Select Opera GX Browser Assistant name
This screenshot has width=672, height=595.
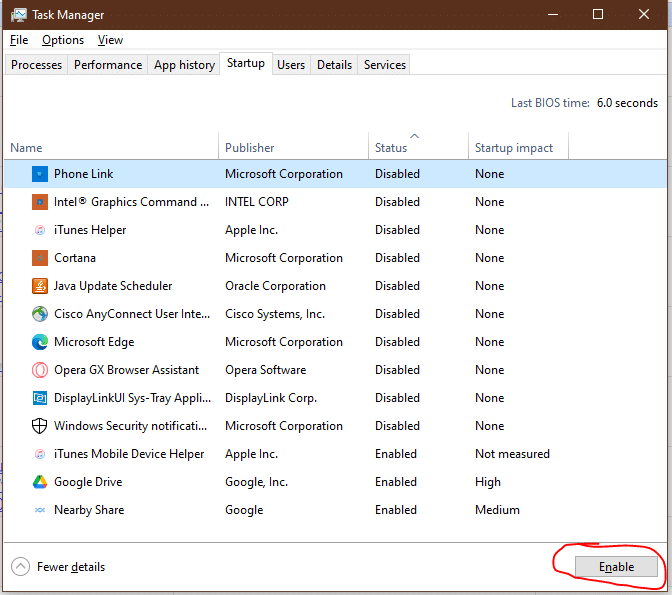pos(126,370)
